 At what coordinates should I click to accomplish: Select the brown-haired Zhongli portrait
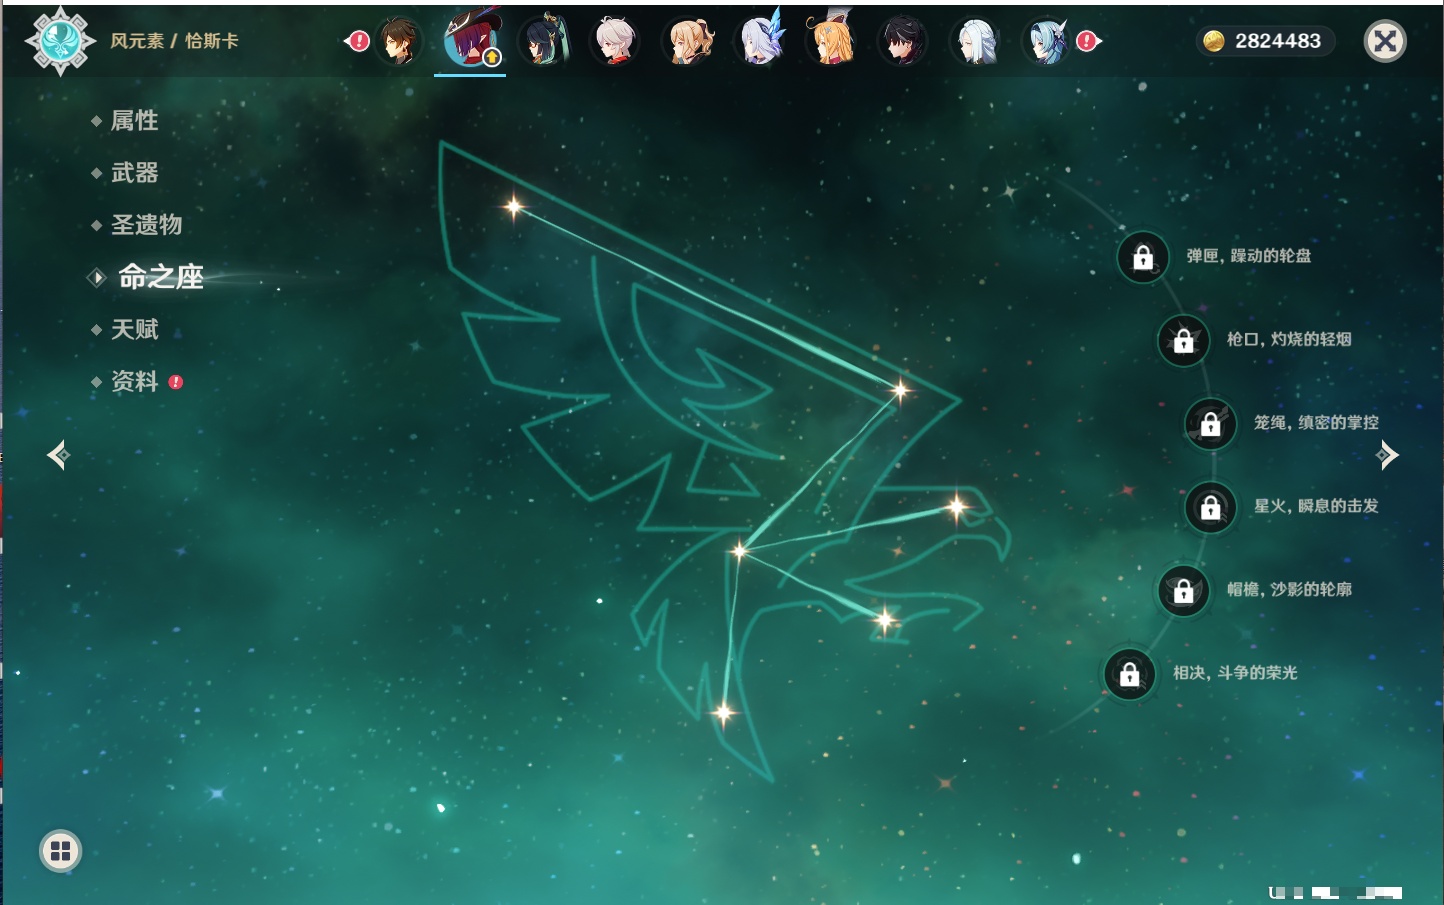point(398,41)
